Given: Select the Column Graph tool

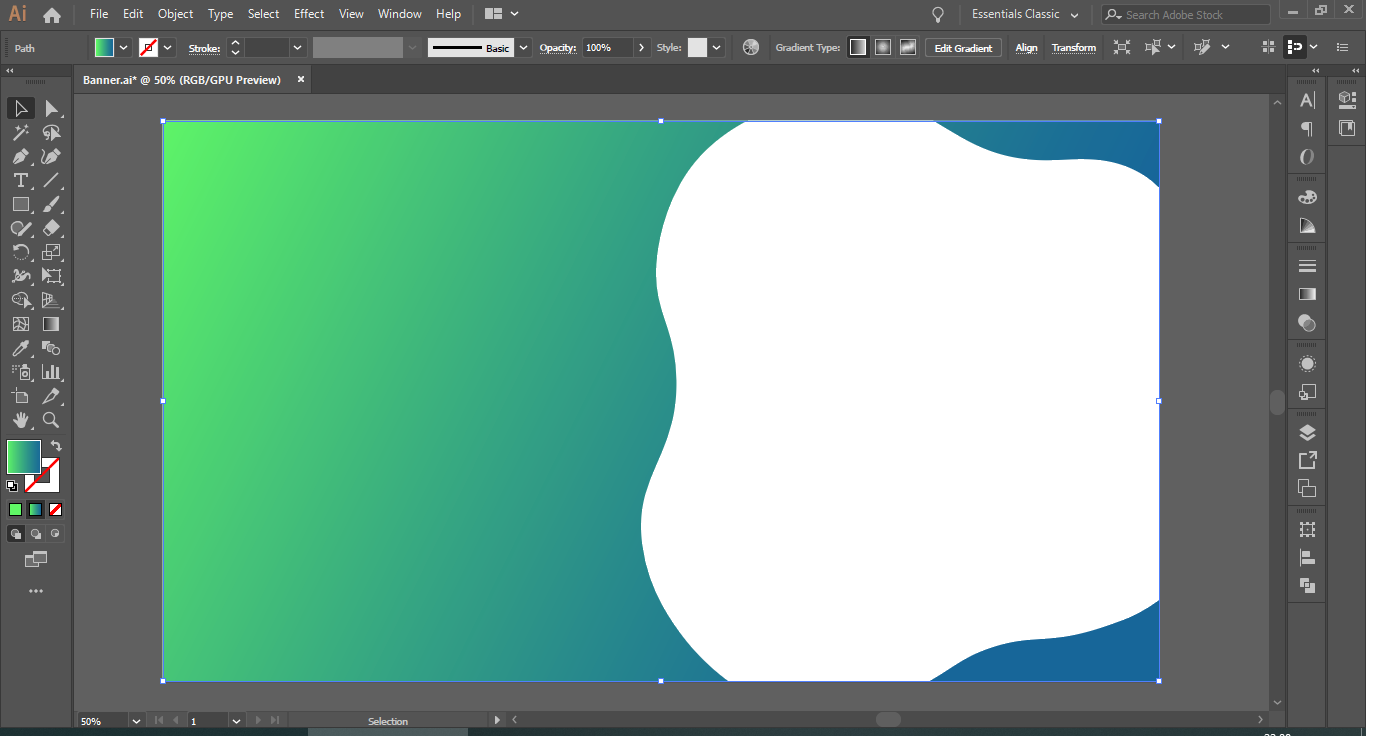Looking at the screenshot, I should [52, 372].
